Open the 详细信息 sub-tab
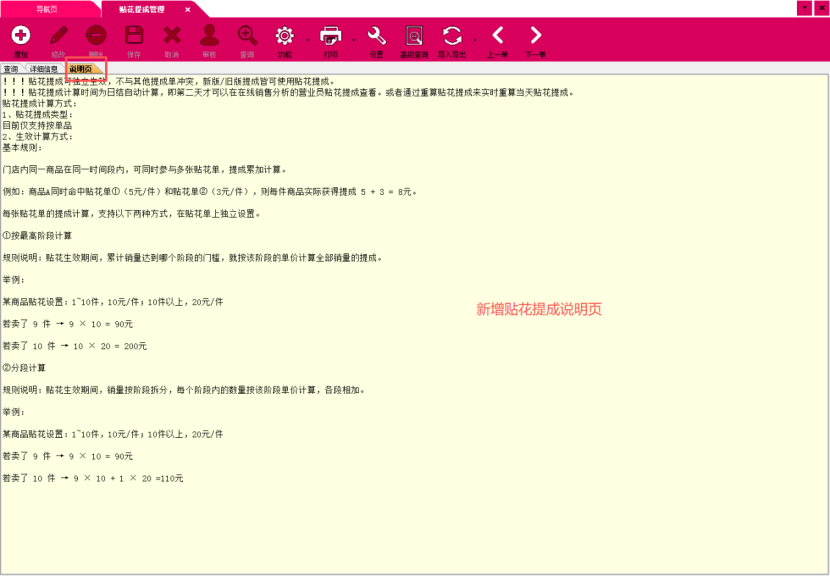The height and width of the screenshot is (576, 830). [x=44, y=69]
